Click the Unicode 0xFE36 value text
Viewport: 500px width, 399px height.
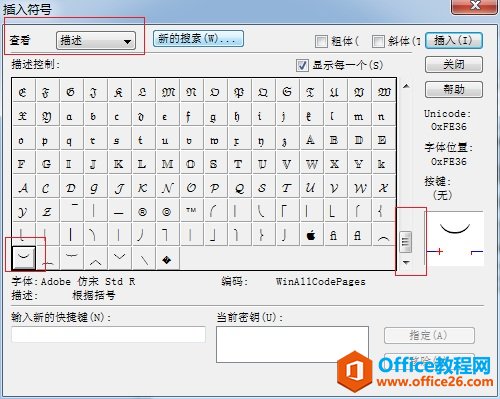449,127
